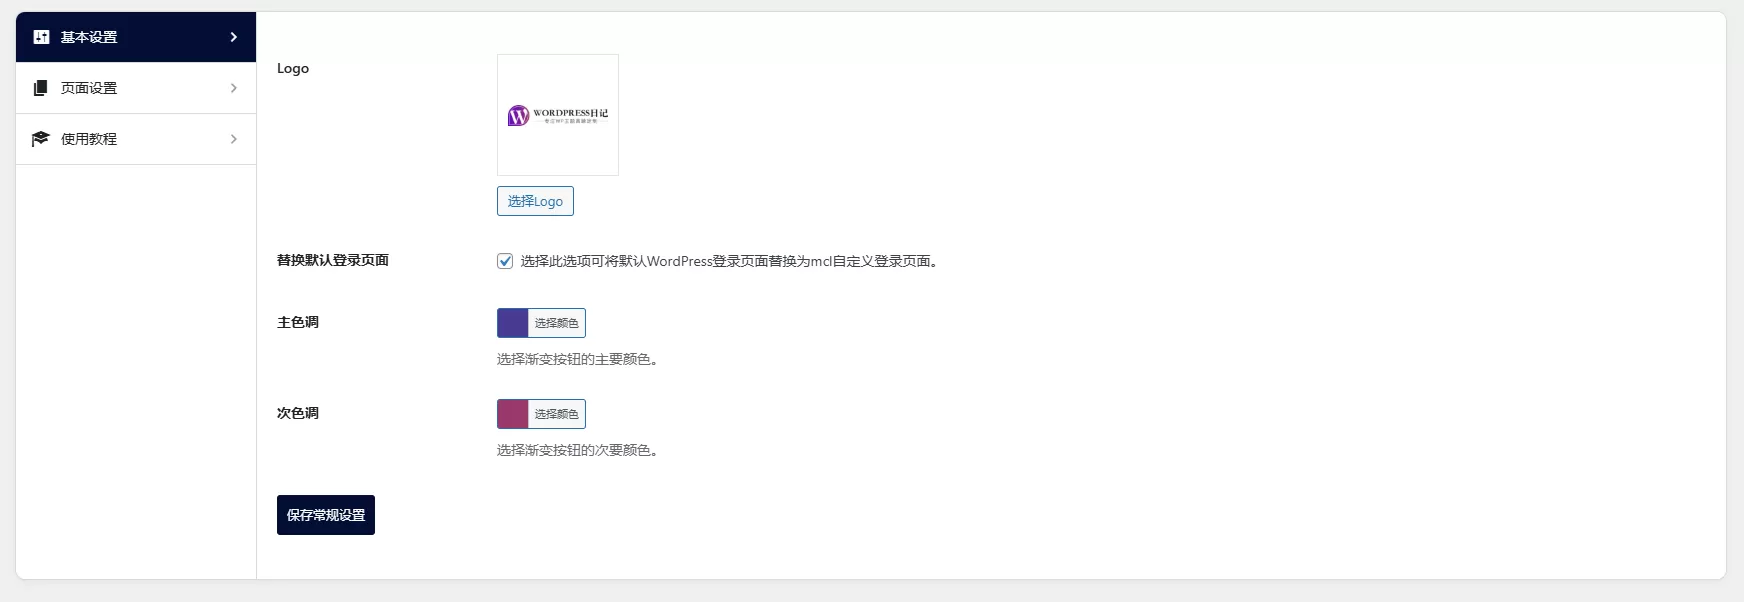Open 选择颜色 picker for 次色调
Image resolution: width=1744 pixels, height=602 pixels.
click(x=556, y=414)
